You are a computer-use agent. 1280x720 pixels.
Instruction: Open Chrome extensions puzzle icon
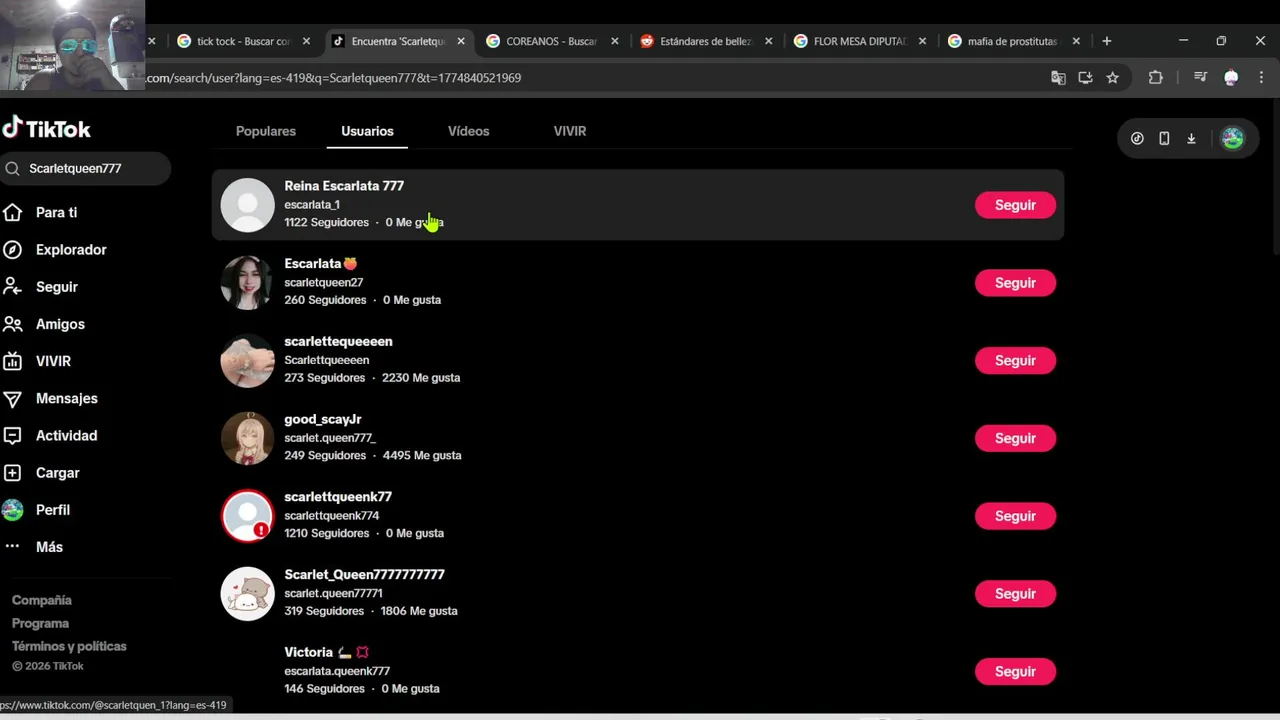[1156, 78]
